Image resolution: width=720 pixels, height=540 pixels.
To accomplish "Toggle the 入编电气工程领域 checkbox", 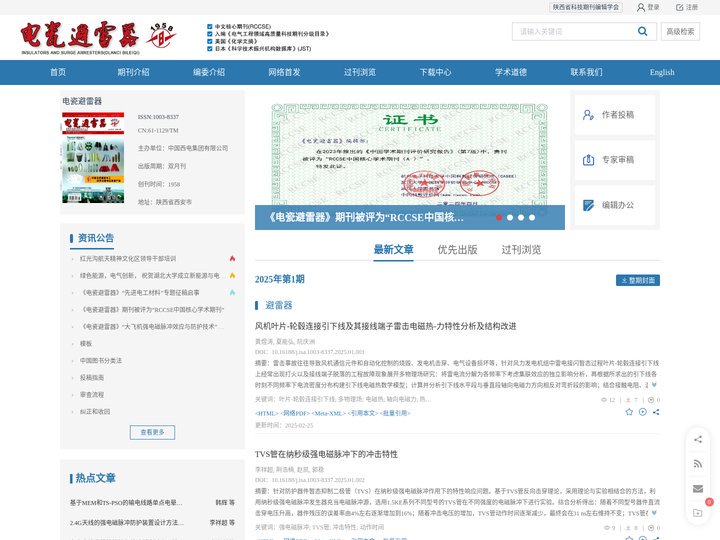I will (x=209, y=34).
